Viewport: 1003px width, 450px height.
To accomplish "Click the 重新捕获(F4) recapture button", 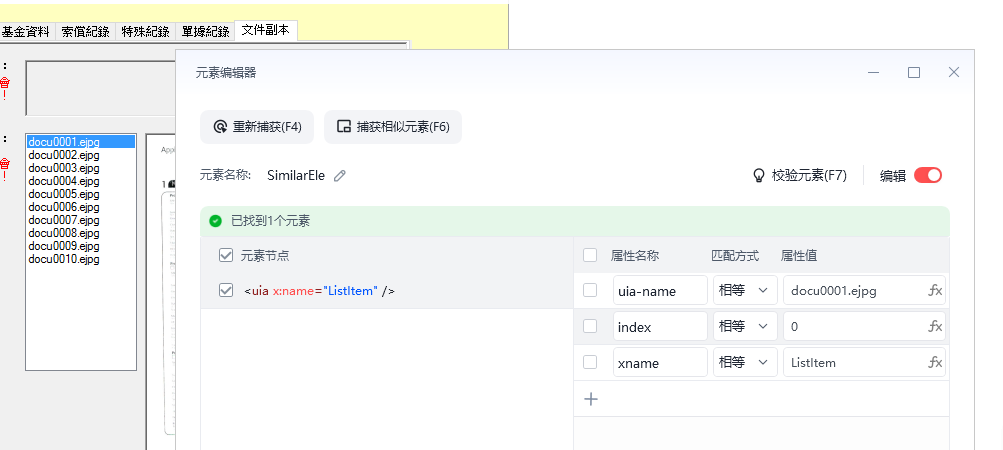I will click(x=257, y=127).
